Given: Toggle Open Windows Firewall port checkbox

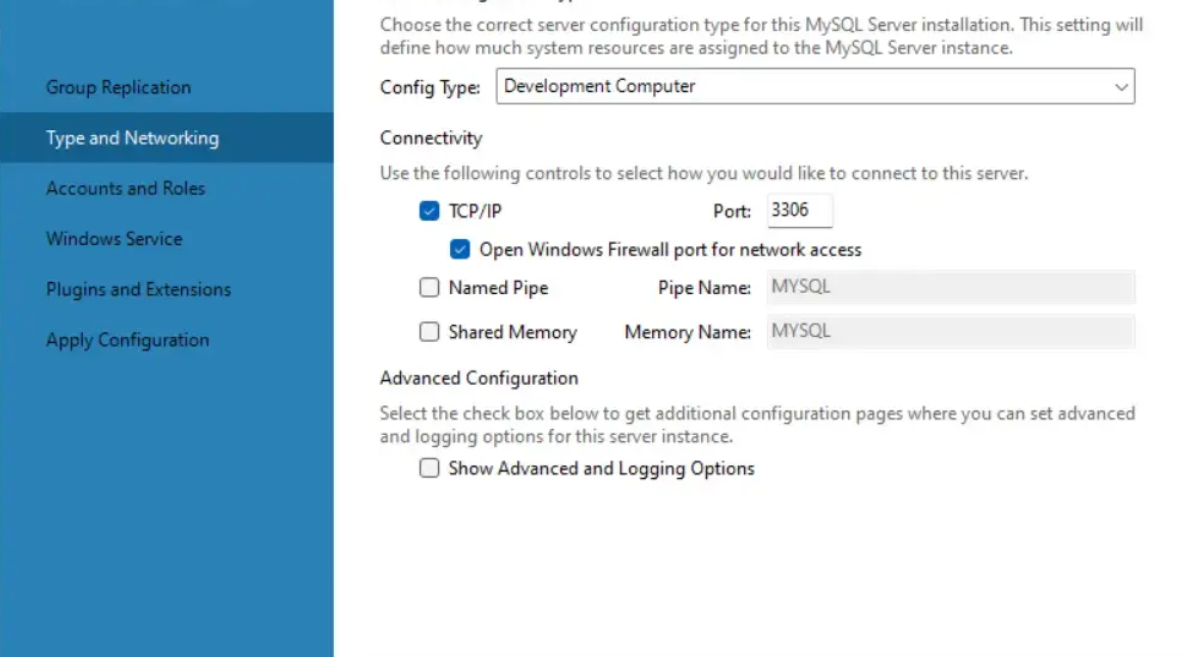Looking at the screenshot, I should click(459, 249).
